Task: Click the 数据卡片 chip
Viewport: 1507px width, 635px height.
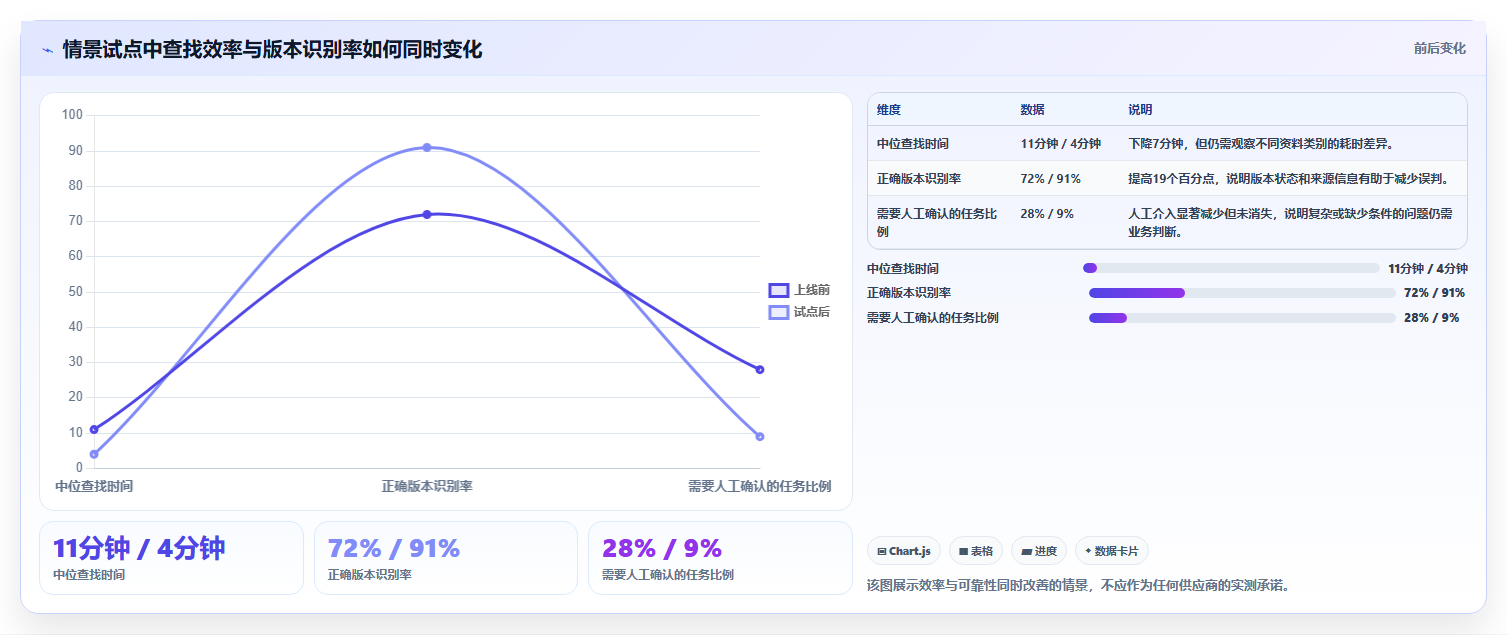Action: pos(1112,551)
